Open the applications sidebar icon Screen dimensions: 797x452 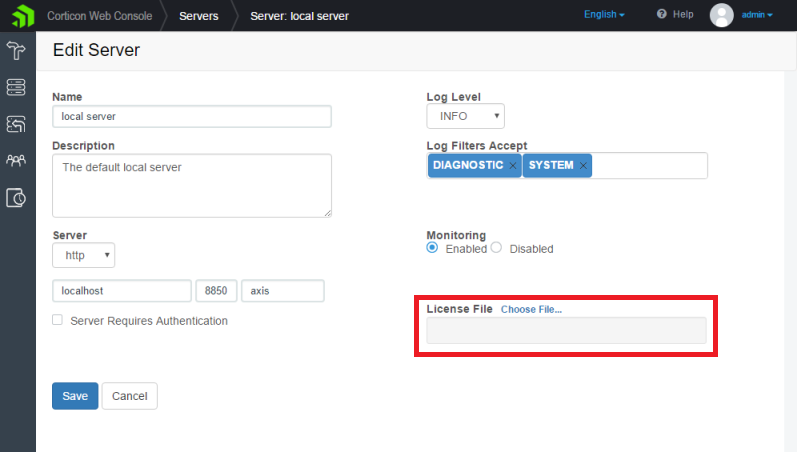(x=16, y=124)
